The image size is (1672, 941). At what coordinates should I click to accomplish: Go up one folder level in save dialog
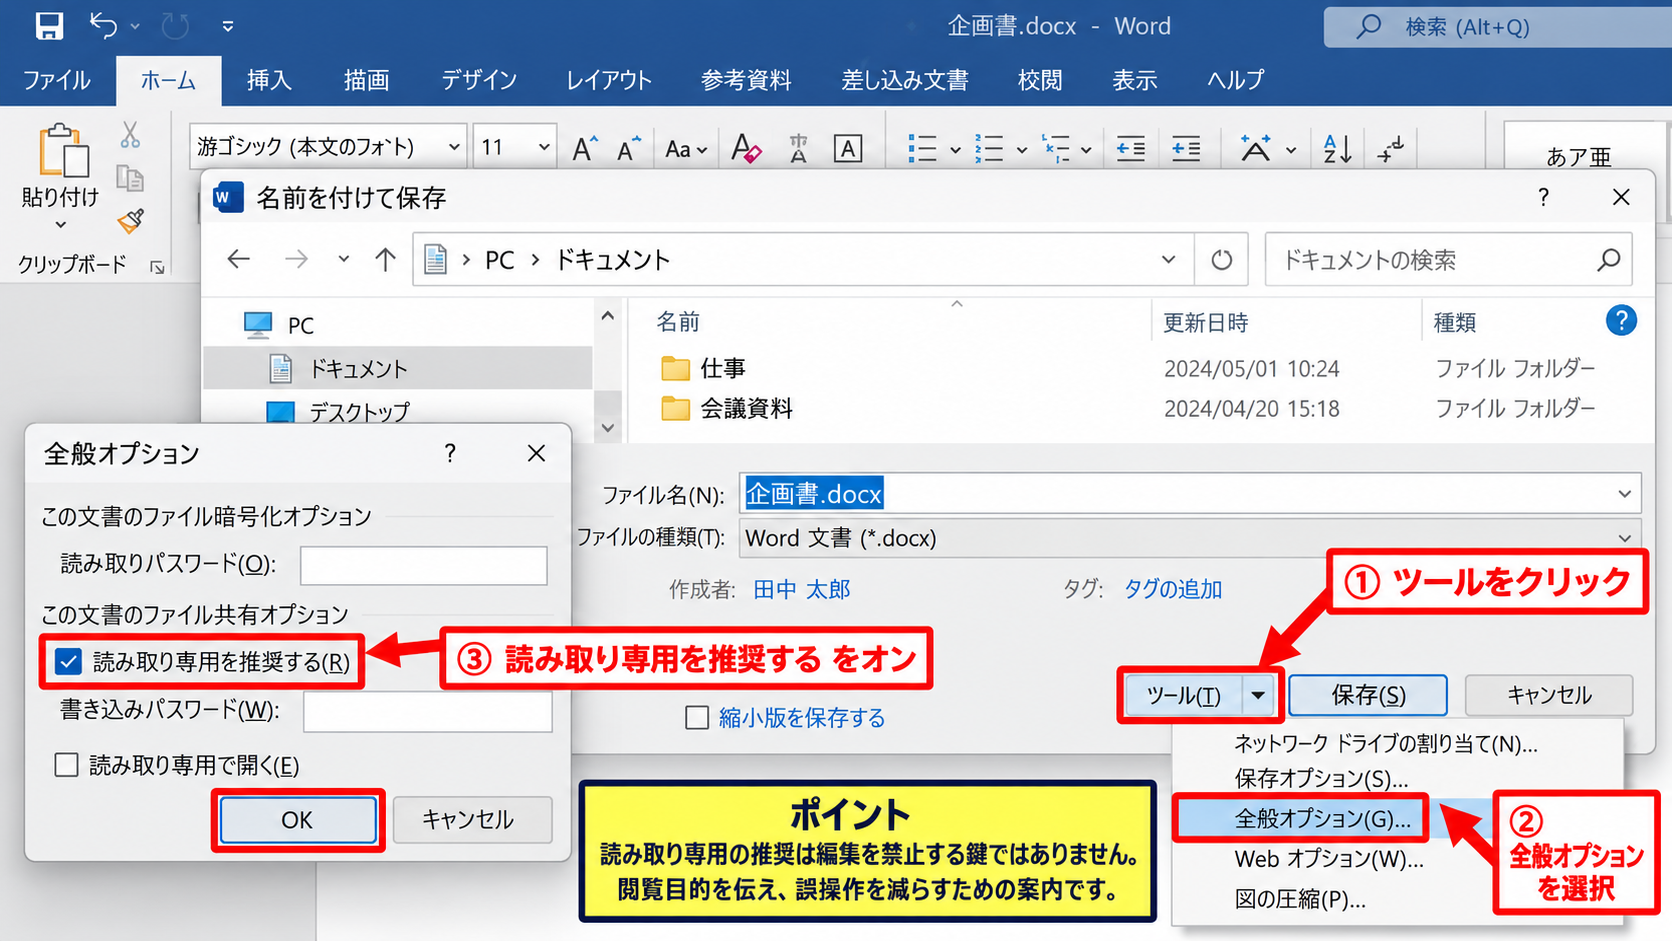coord(385,260)
